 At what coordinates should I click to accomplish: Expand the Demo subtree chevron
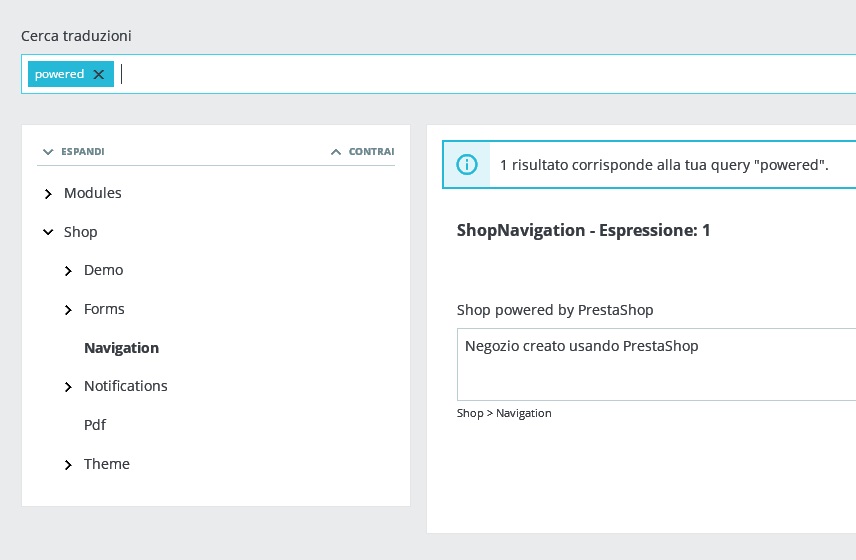click(x=68, y=271)
